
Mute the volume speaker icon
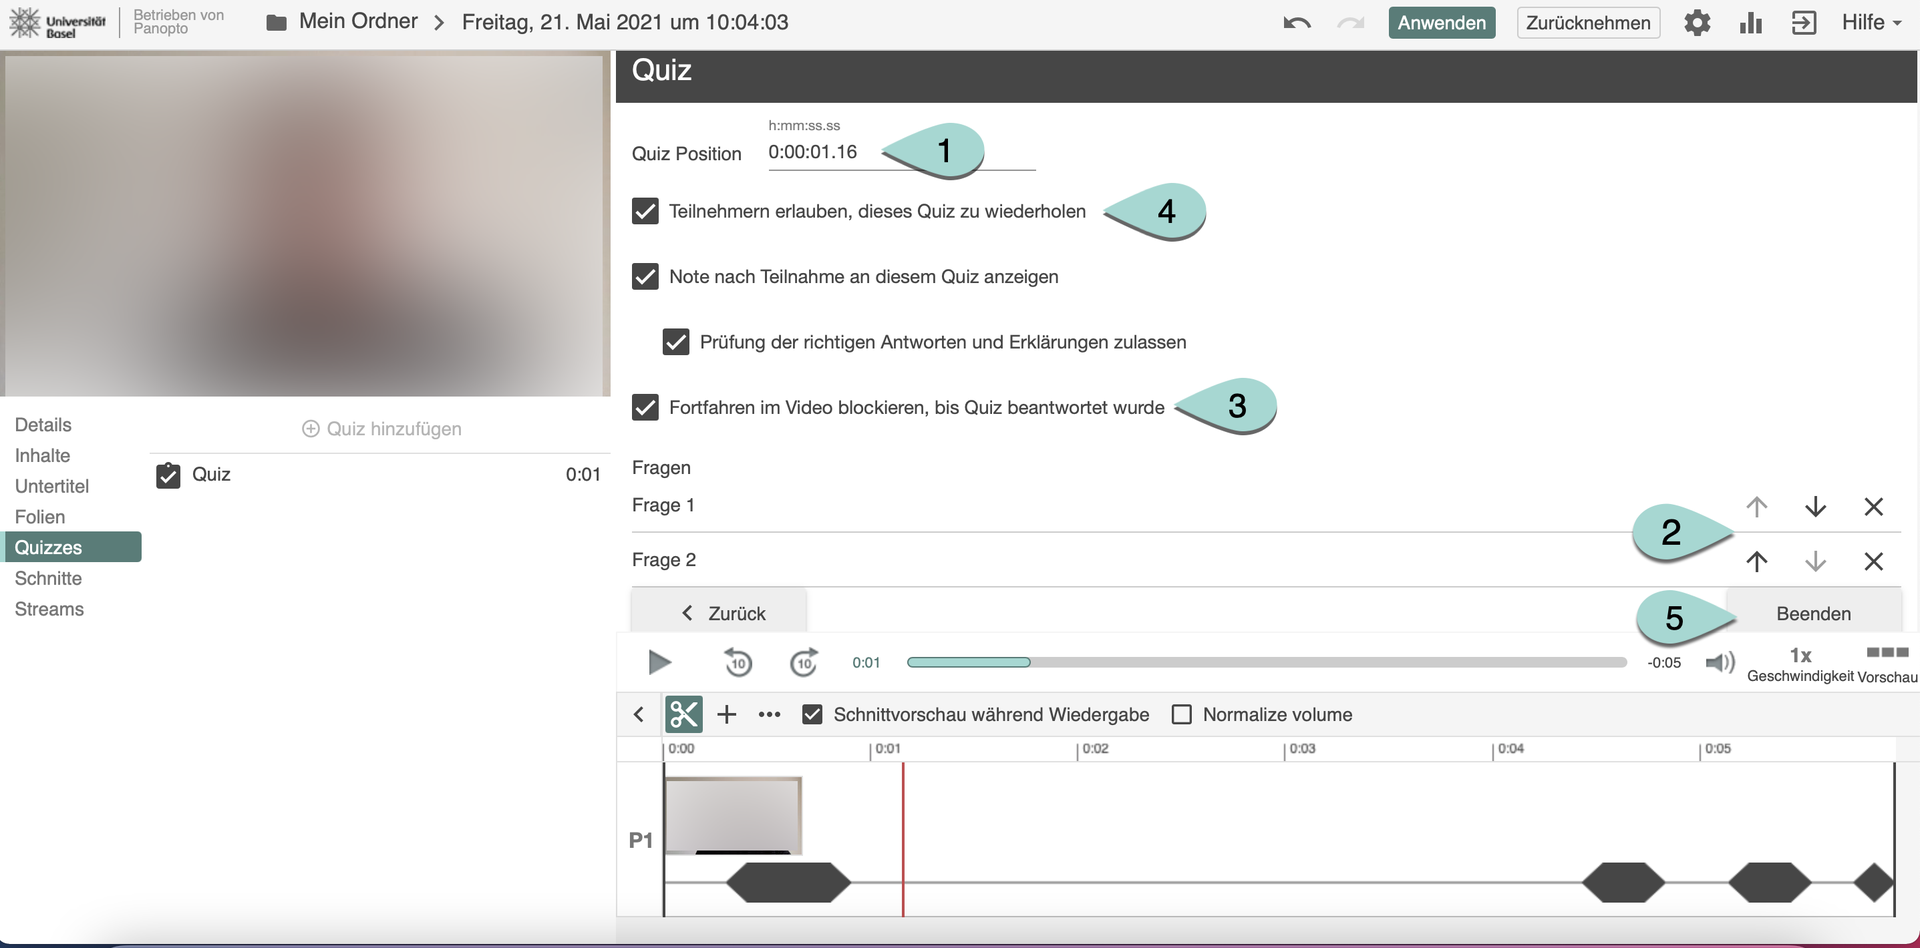1719,662
